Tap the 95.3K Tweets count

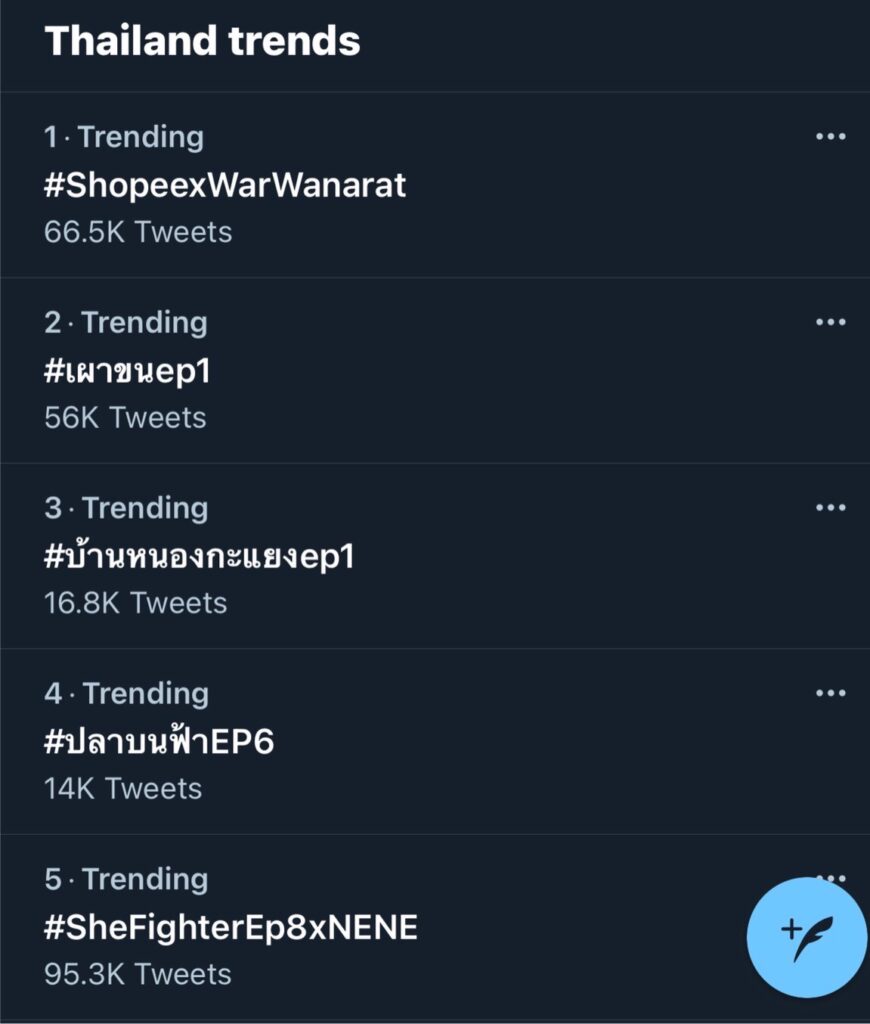[x=138, y=974]
